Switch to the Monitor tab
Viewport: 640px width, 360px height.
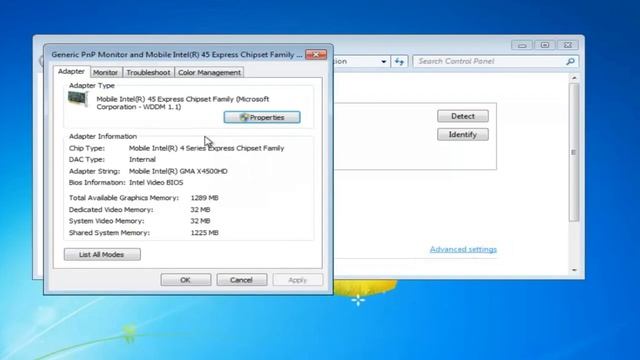coord(105,72)
